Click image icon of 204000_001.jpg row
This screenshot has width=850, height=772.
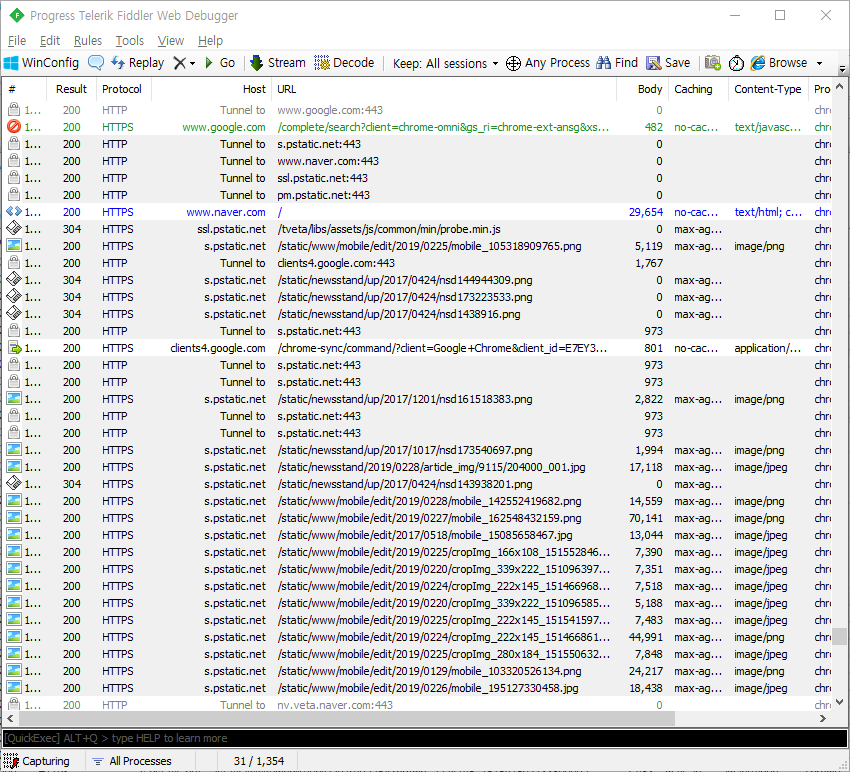click(14, 467)
